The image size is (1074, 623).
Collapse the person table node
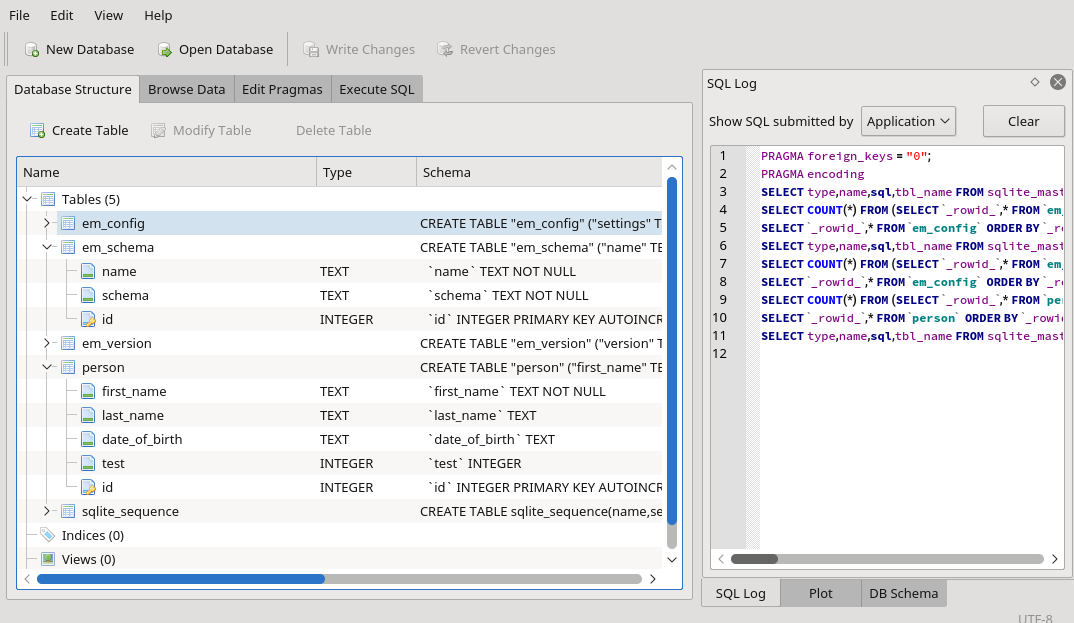tap(47, 367)
